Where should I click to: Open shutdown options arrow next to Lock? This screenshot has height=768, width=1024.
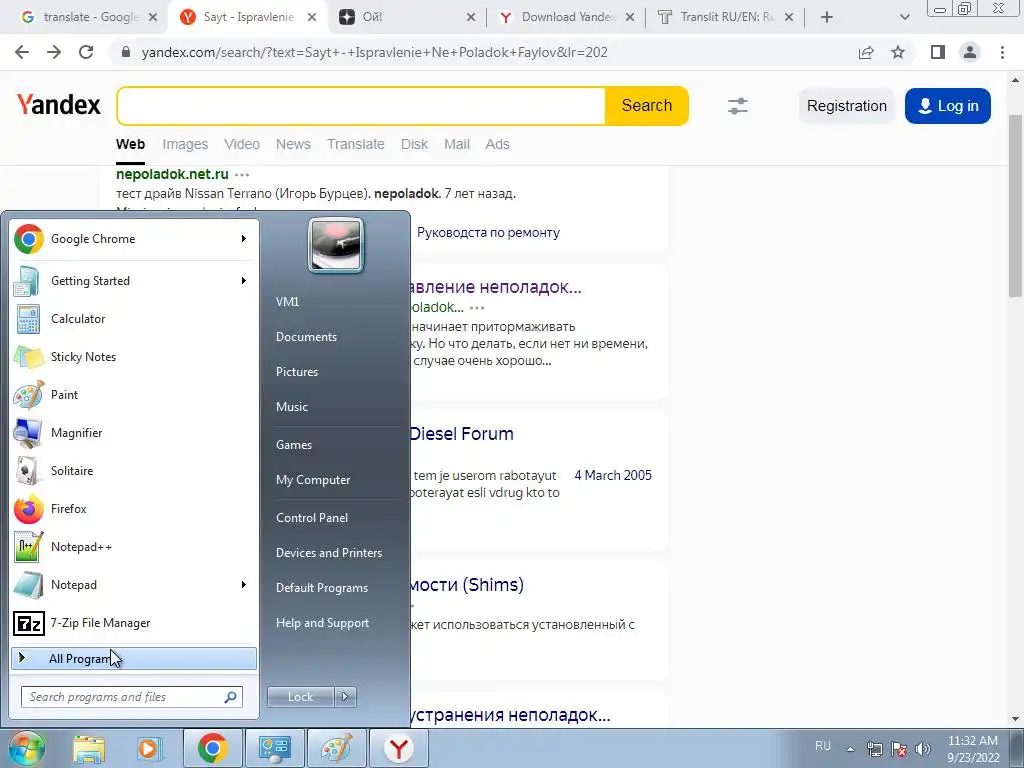[345, 697]
